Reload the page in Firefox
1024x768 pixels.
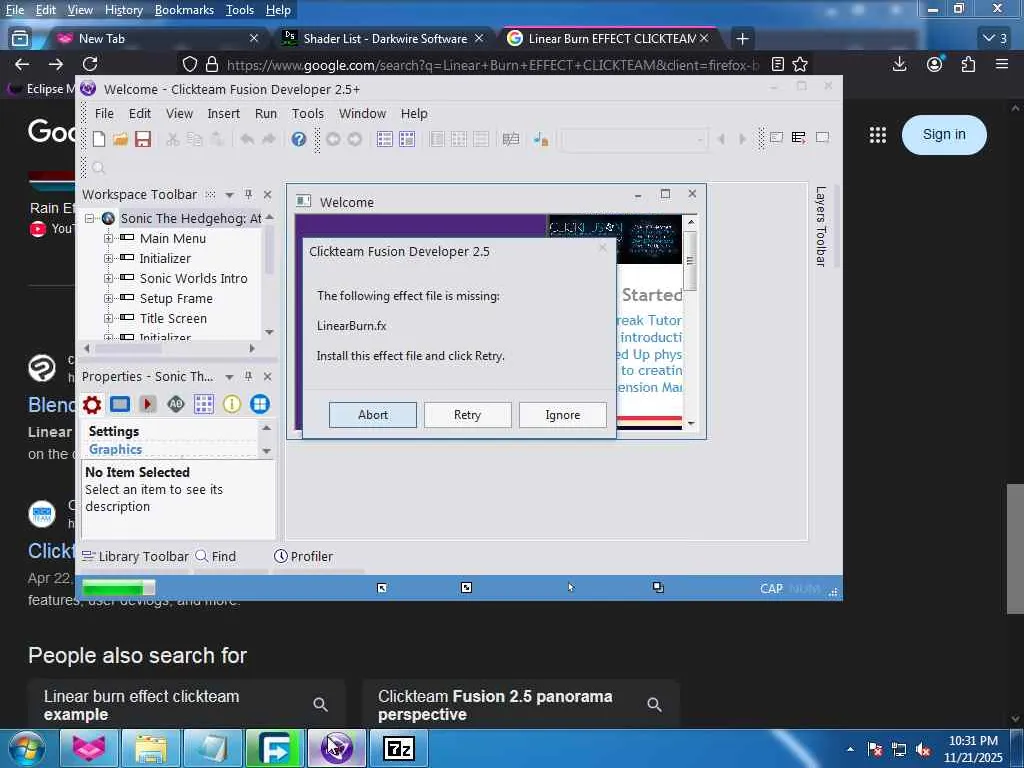pos(90,64)
